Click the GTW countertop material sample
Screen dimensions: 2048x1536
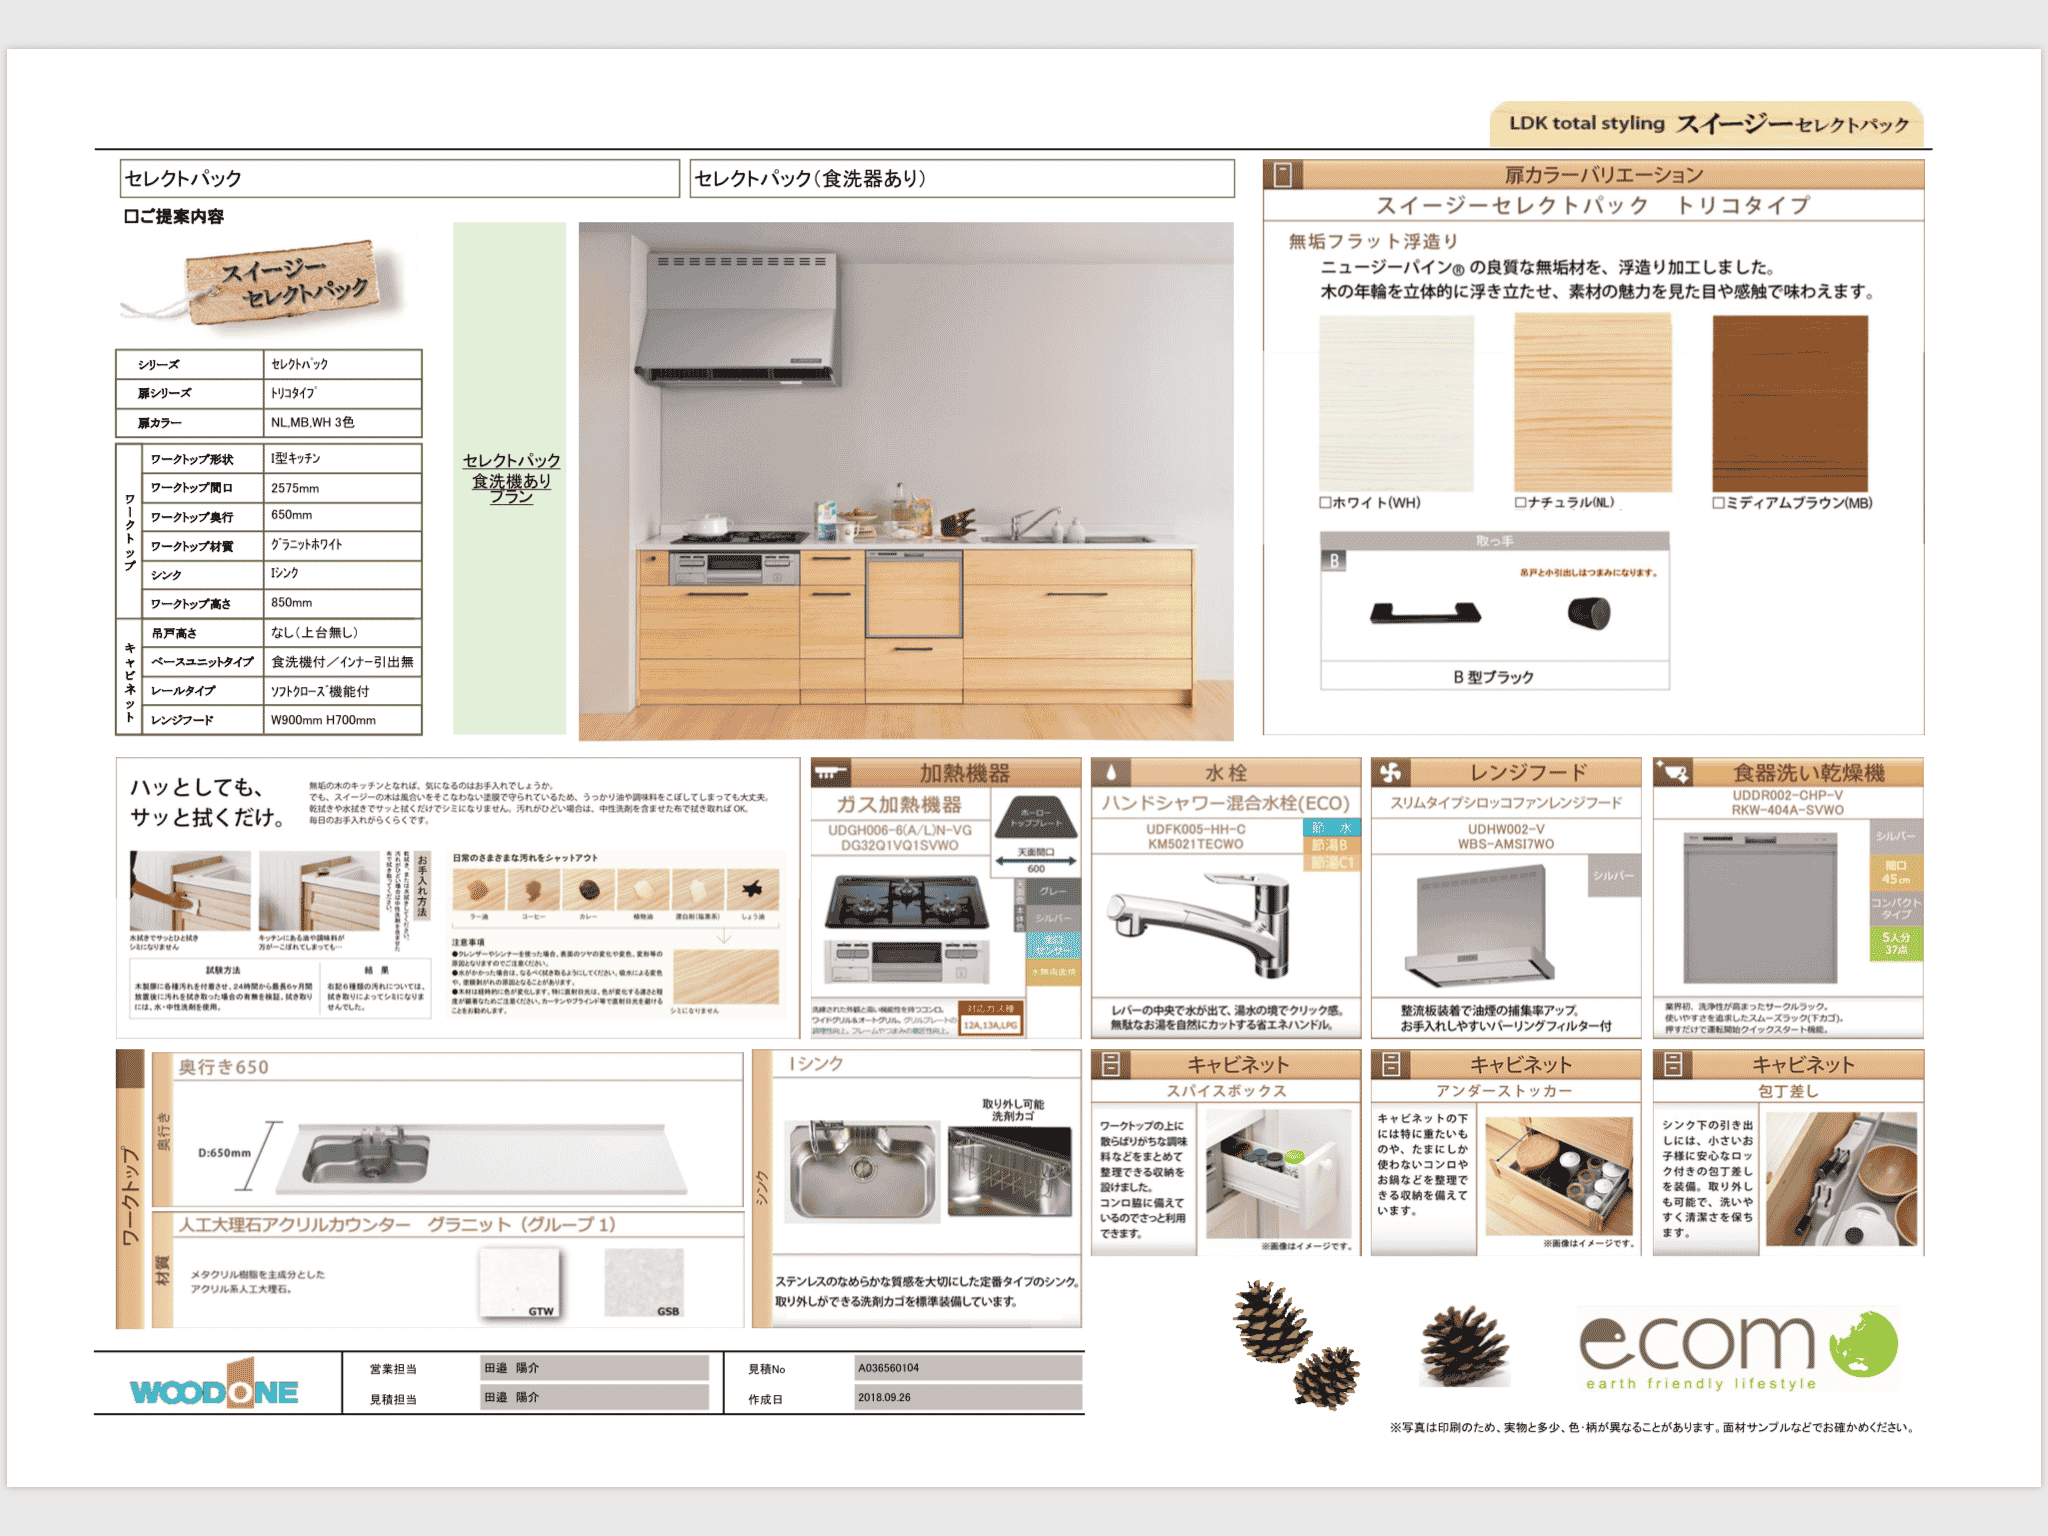[520, 1282]
